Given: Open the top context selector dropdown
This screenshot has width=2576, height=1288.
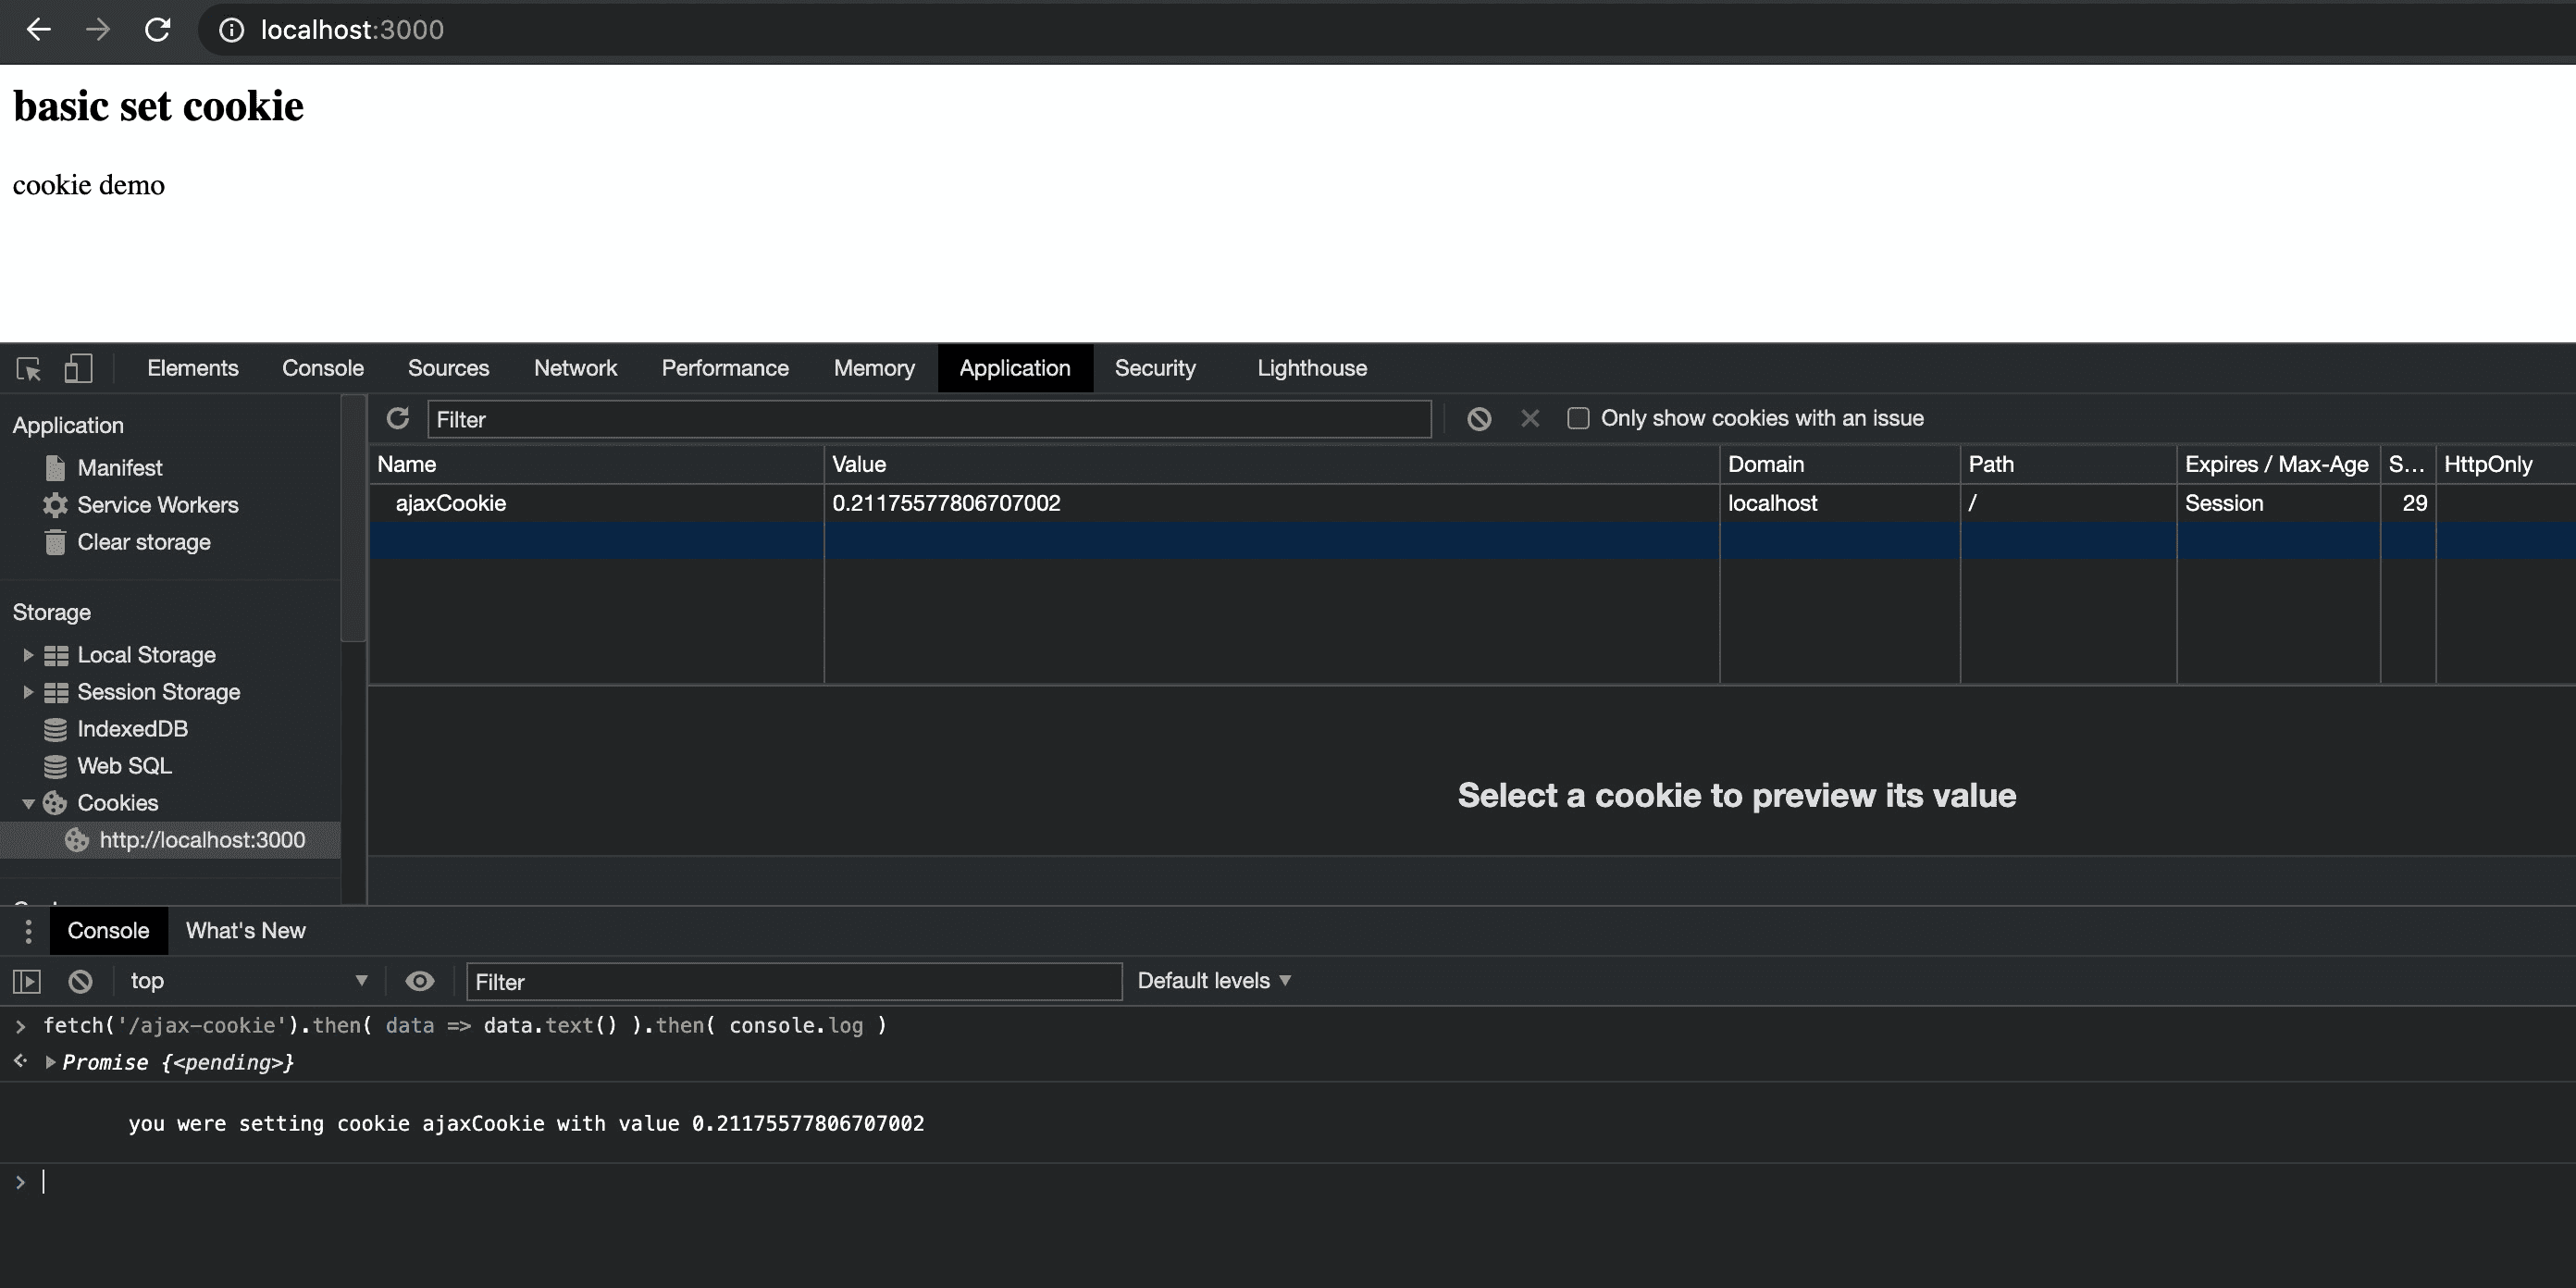Looking at the screenshot, I should (248, 981).
